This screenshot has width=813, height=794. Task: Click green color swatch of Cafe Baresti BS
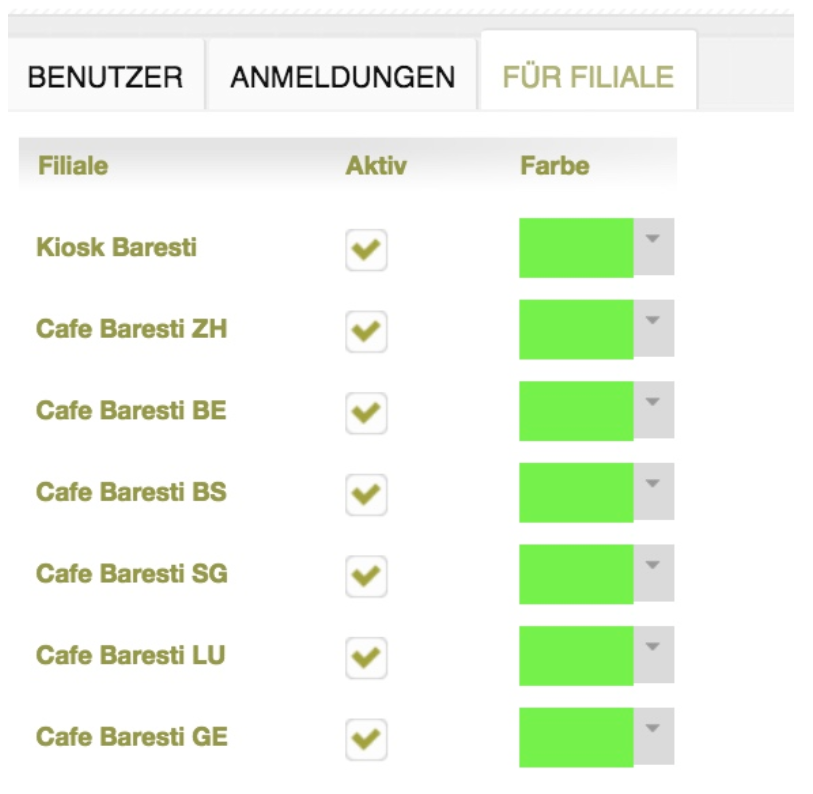coord(576,493)
